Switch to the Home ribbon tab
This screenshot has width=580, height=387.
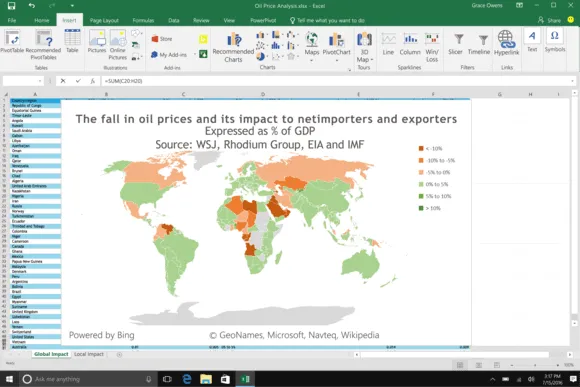click(x=41, y=20)
